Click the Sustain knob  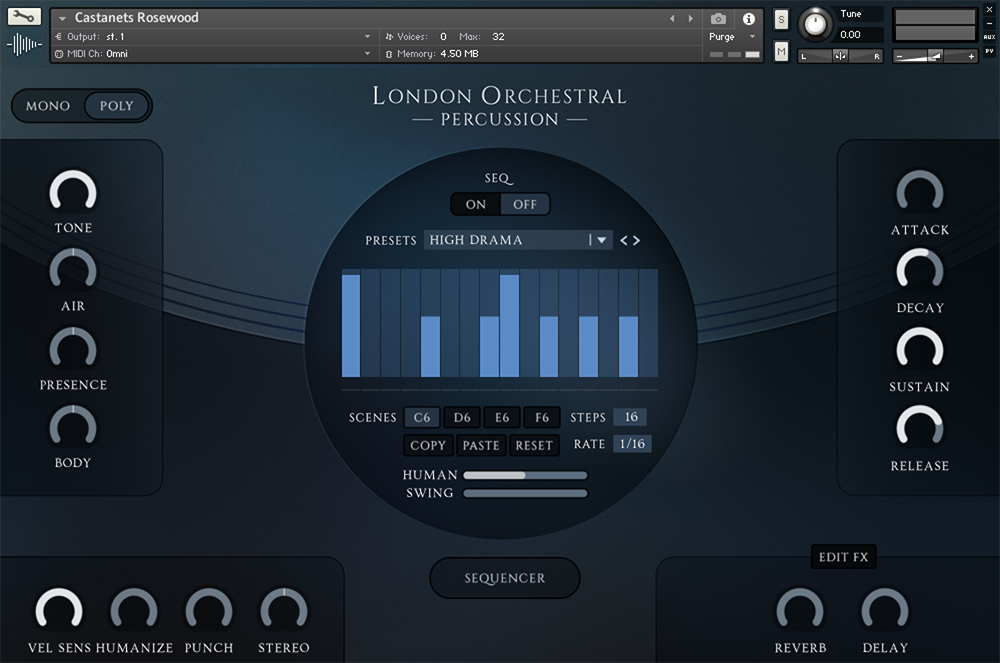tap(920, 349)
